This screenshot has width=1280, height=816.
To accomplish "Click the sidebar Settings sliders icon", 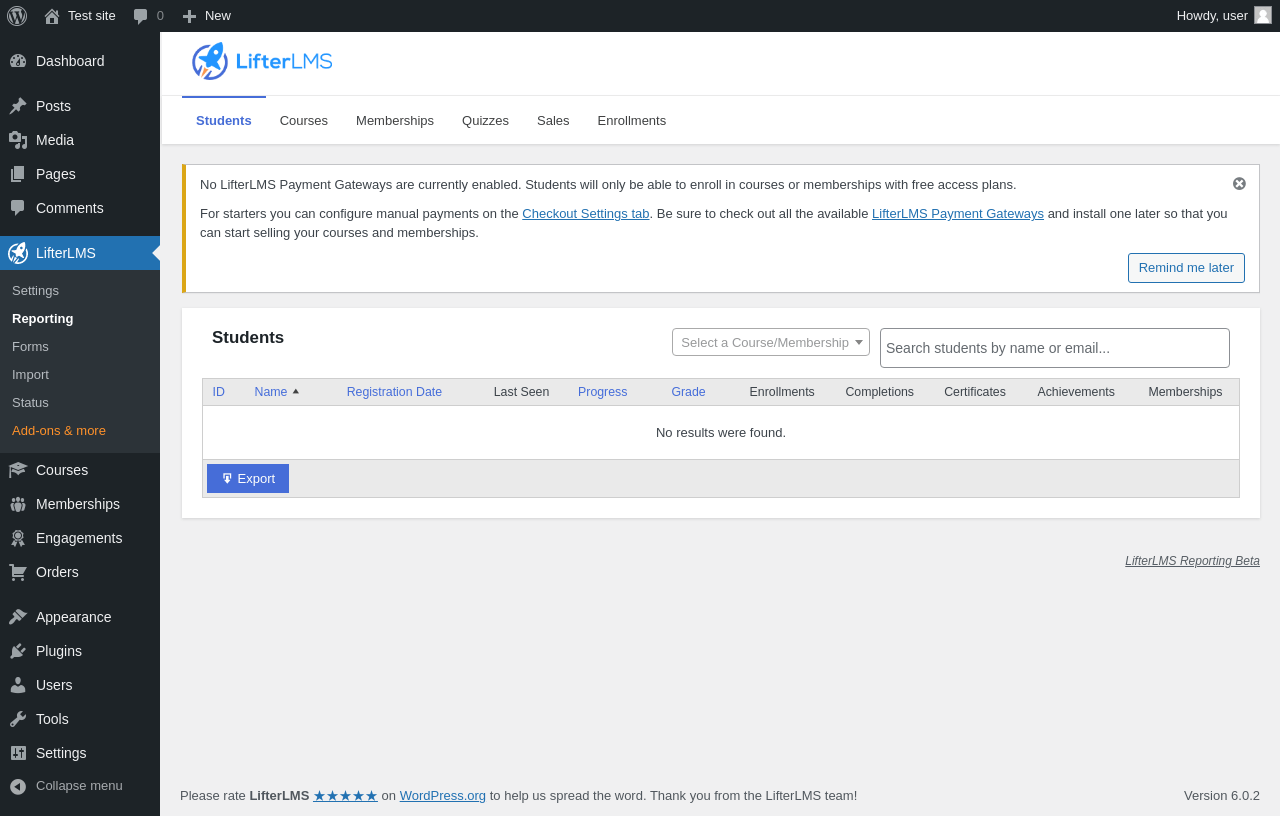I will (18, 753).
